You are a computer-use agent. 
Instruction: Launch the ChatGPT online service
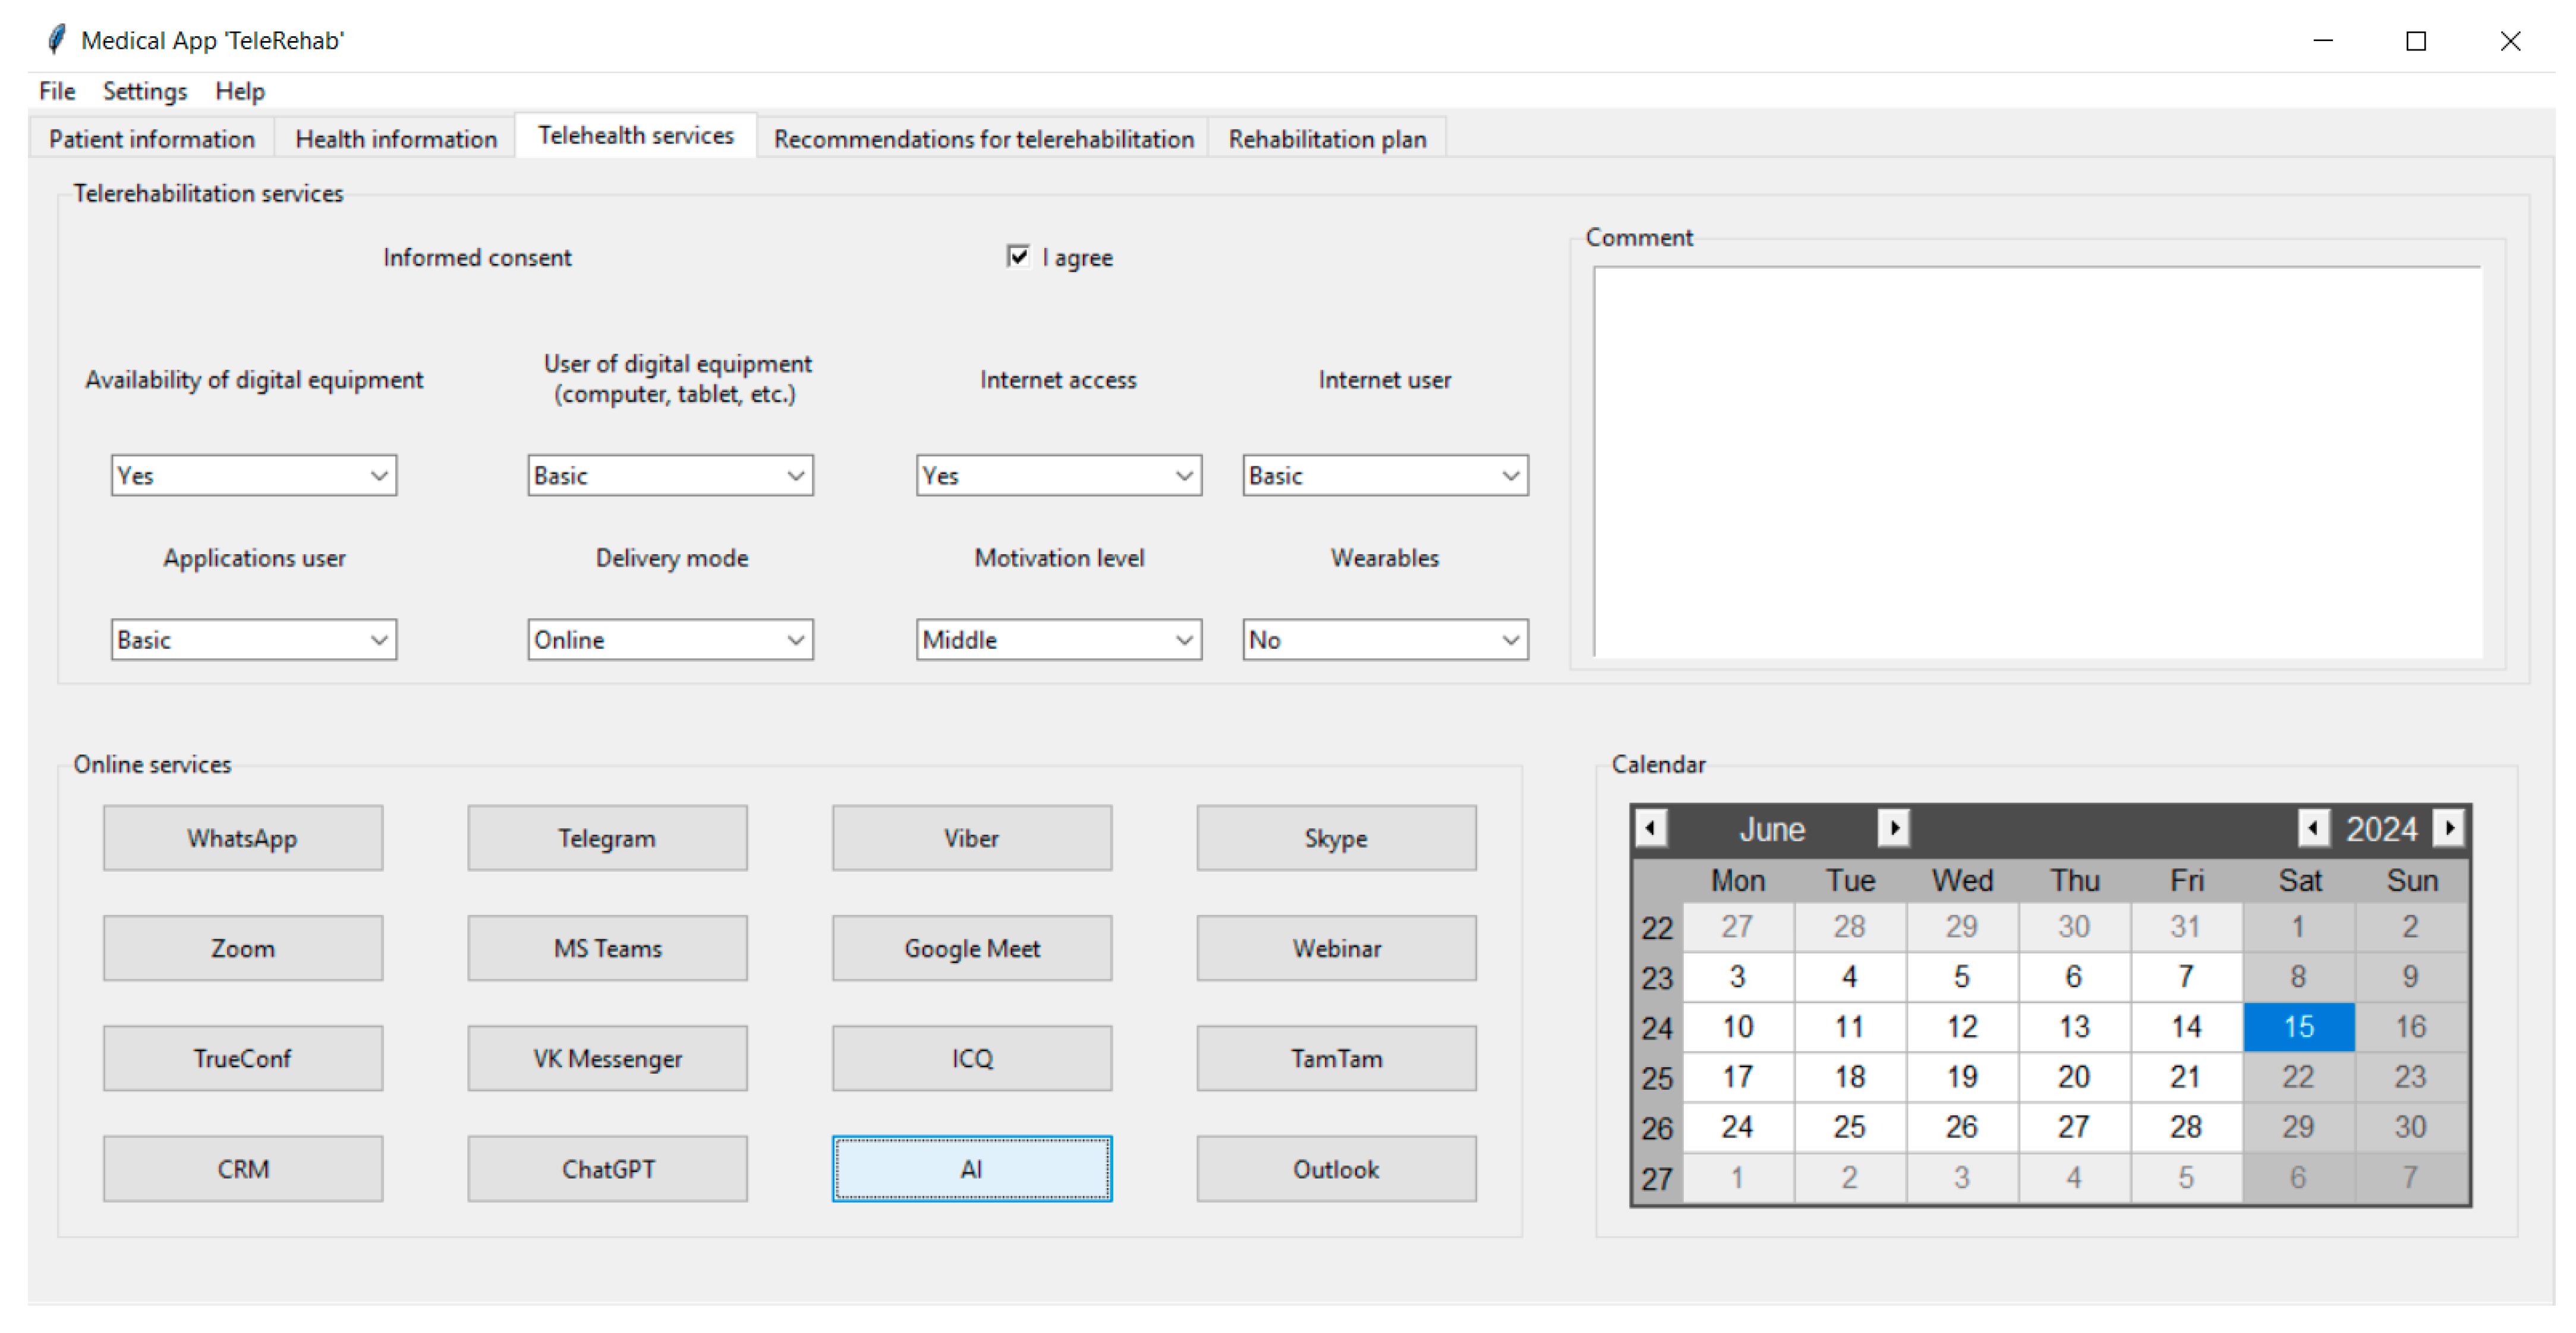[607, 1168]
